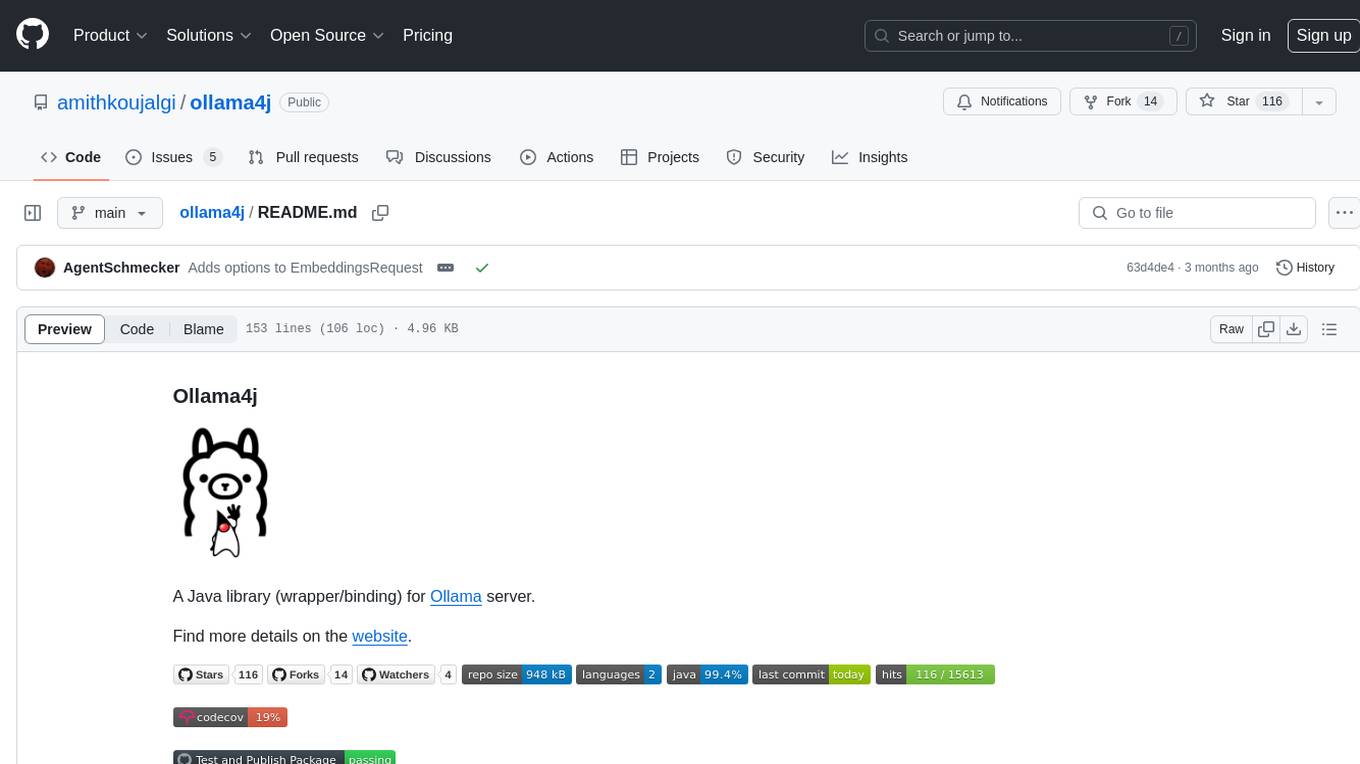1360x764 pixels.
Task: Open commit hash 63d4de4
Action: (1150, 268)
